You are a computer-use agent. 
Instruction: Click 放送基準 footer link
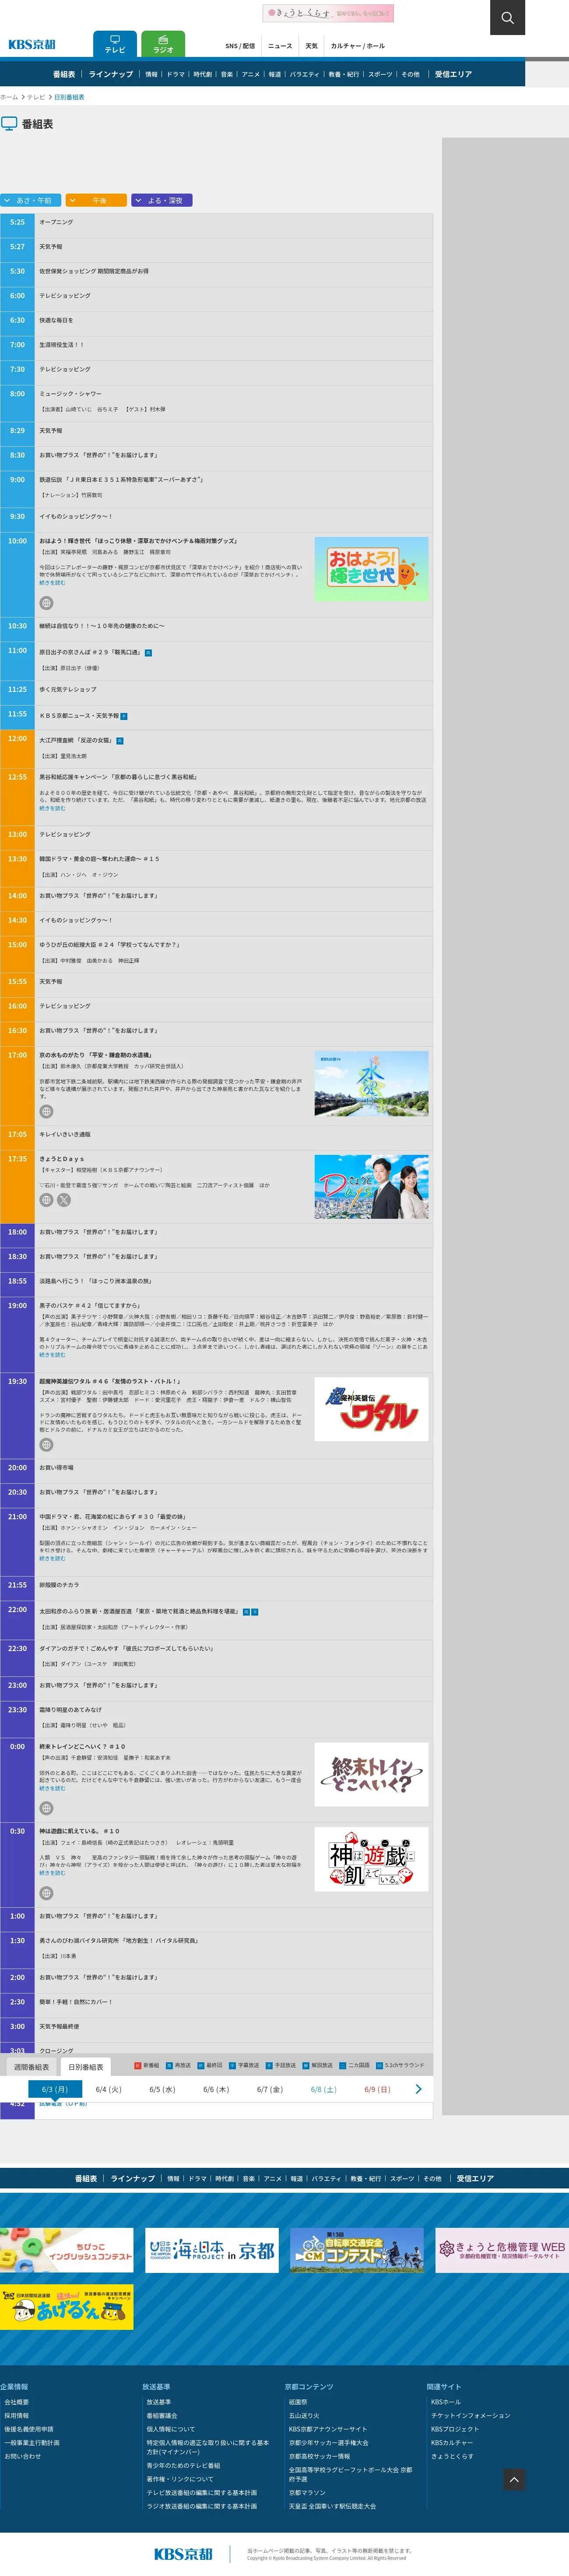click(x=159, y=2402)
